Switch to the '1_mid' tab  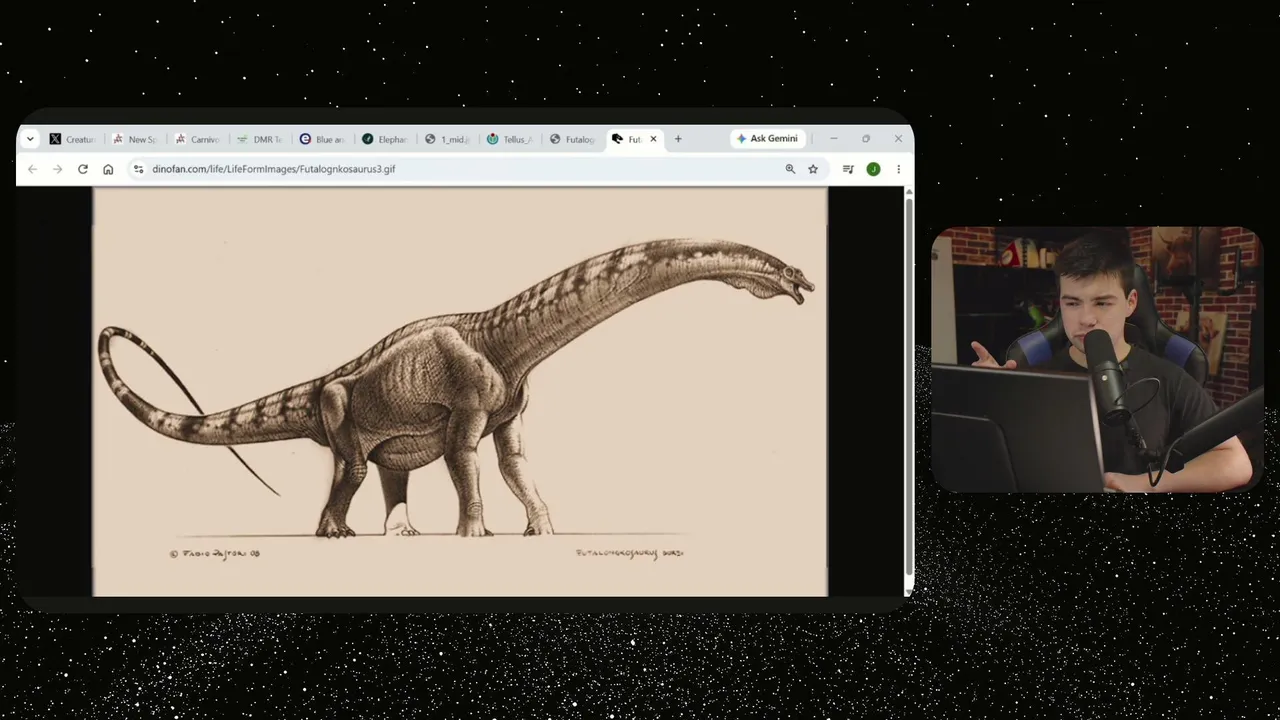click(x=448, y=139)
